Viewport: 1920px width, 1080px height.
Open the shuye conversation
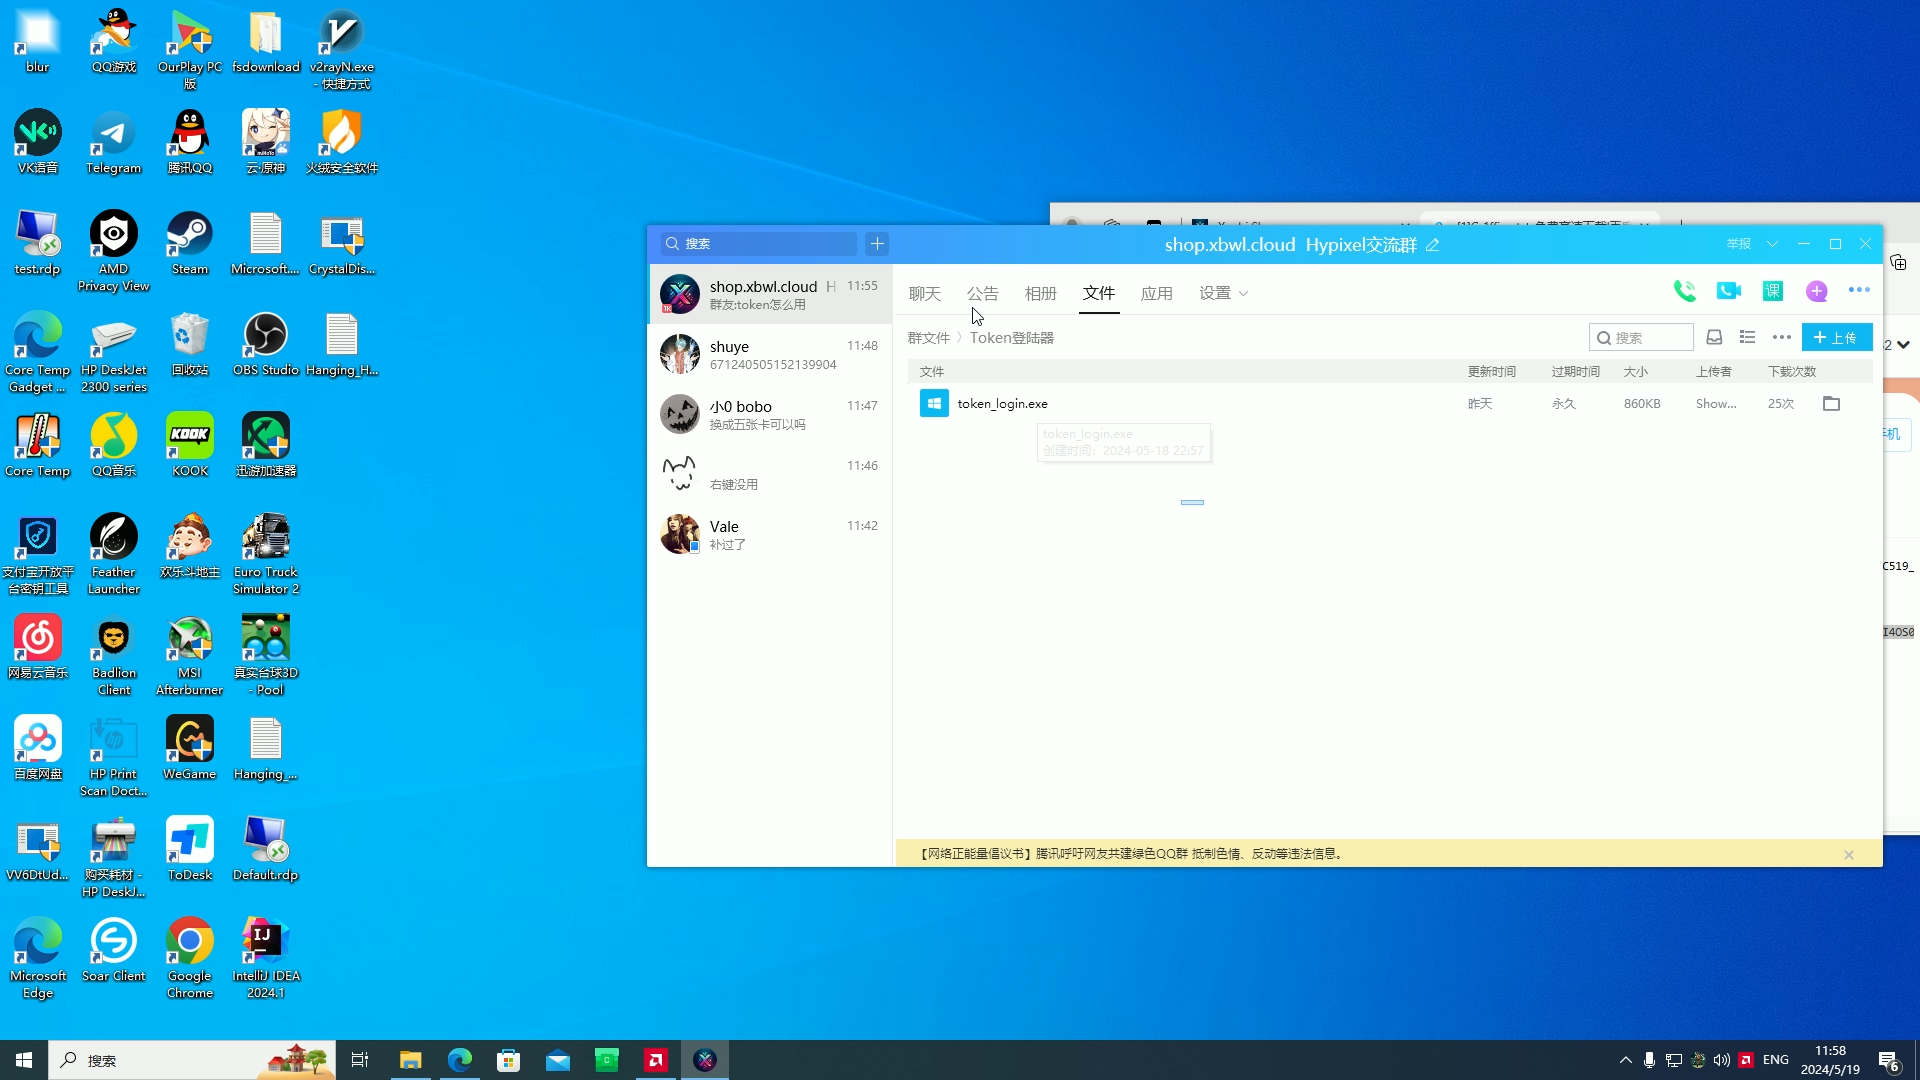click(770, 355)
